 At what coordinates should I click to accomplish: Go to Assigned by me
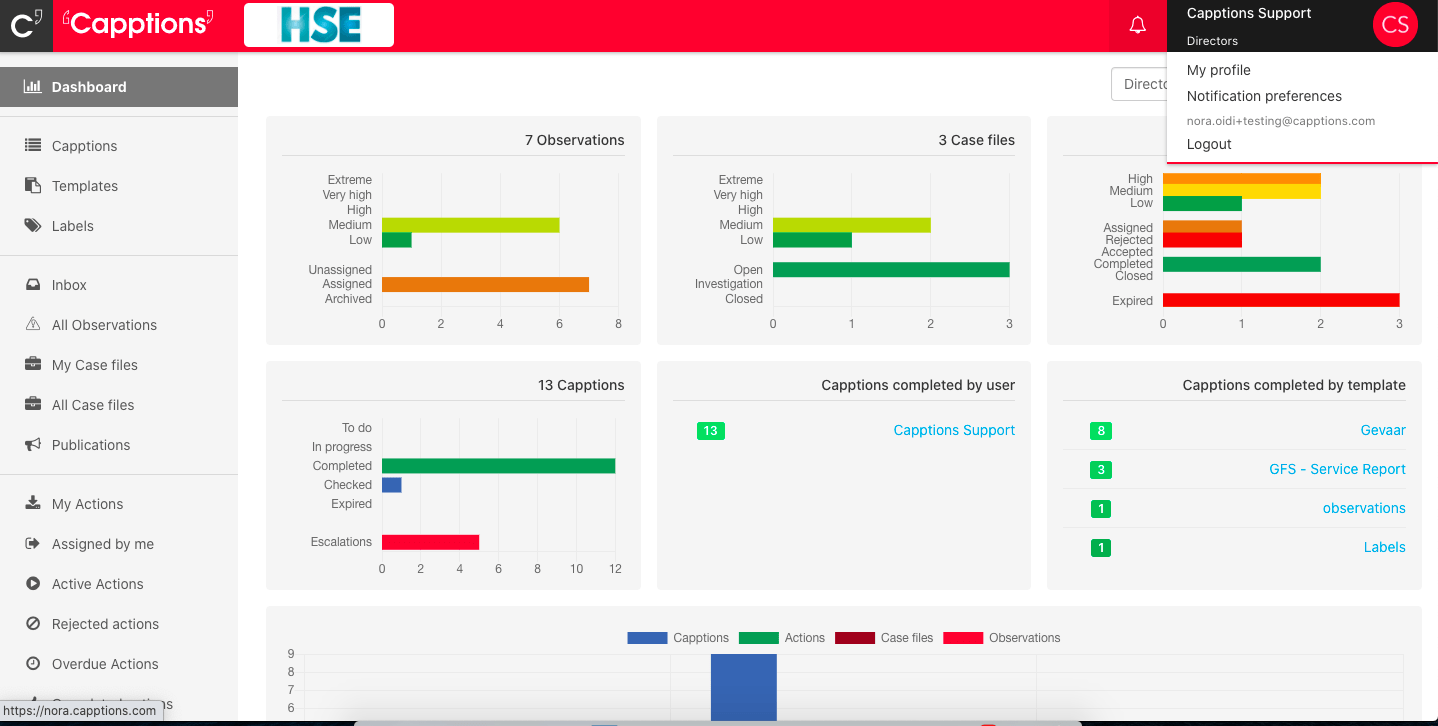pos(103,544)
